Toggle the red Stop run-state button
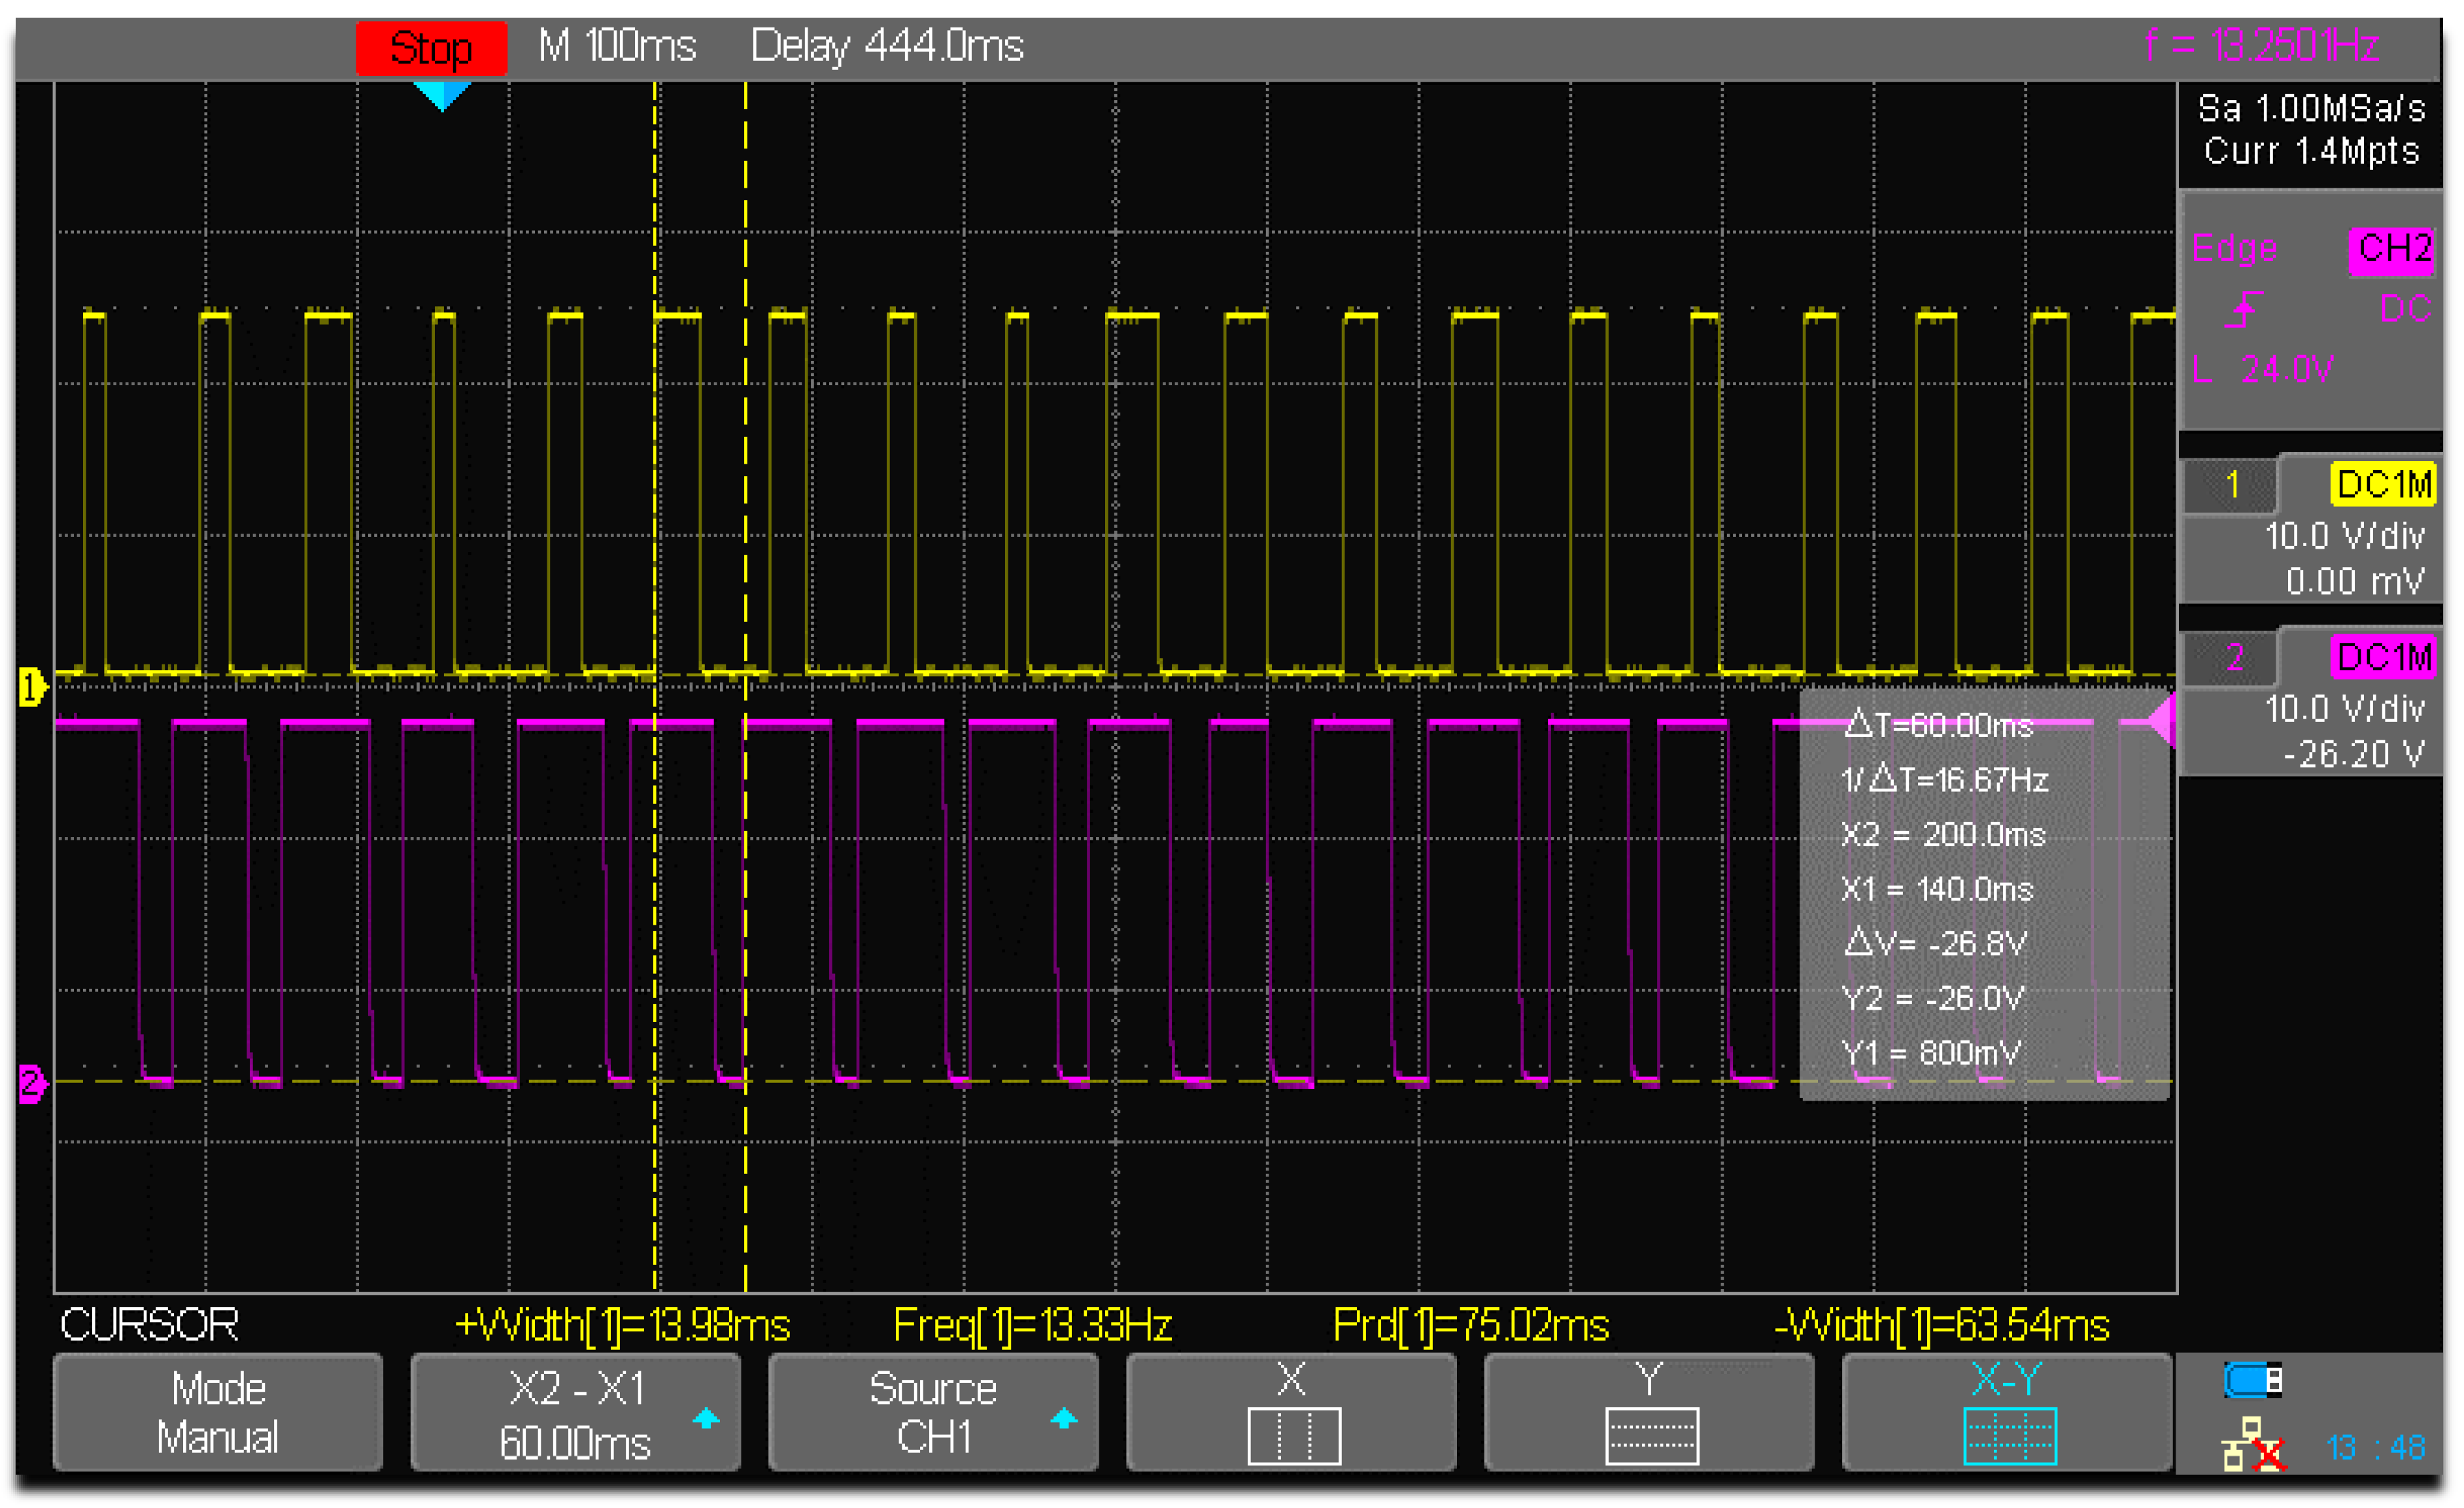The image size is (2464, 1508). pos(431,48)
